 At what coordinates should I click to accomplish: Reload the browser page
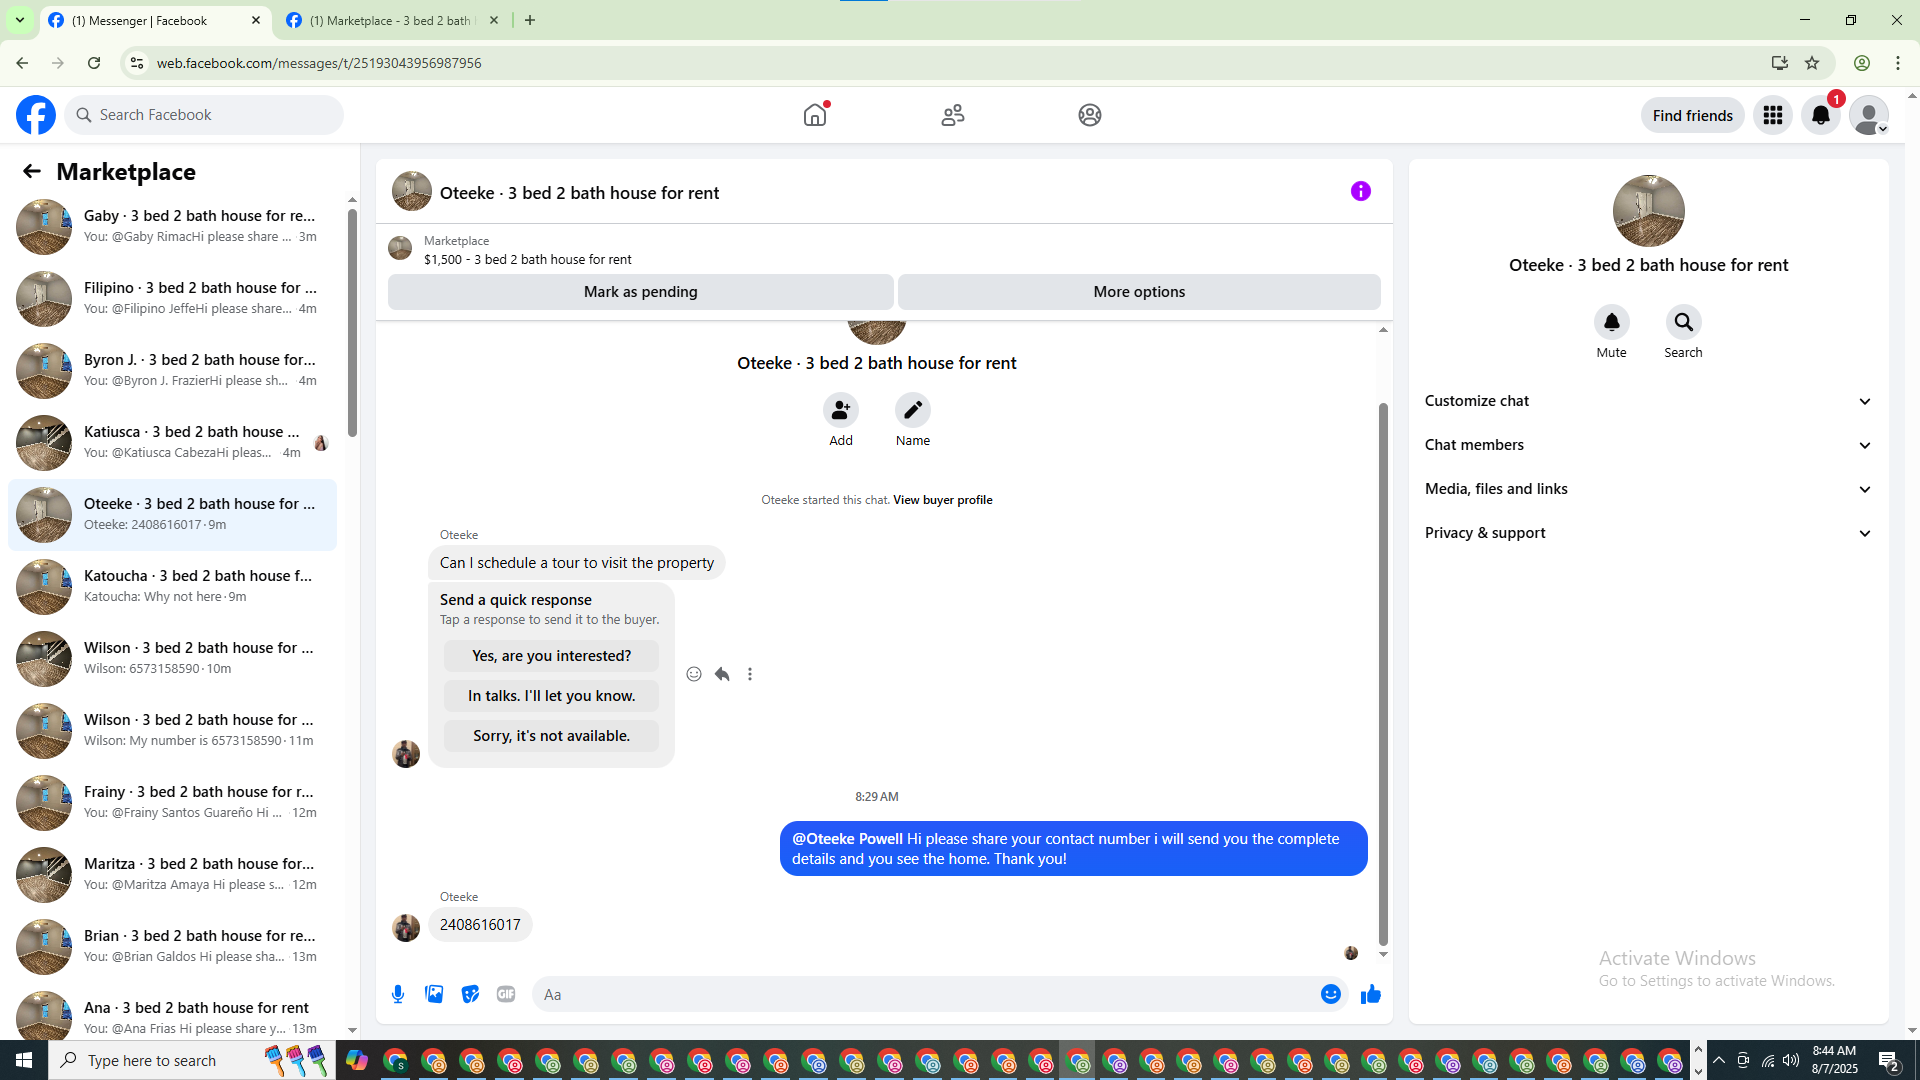tap(94, 63)
